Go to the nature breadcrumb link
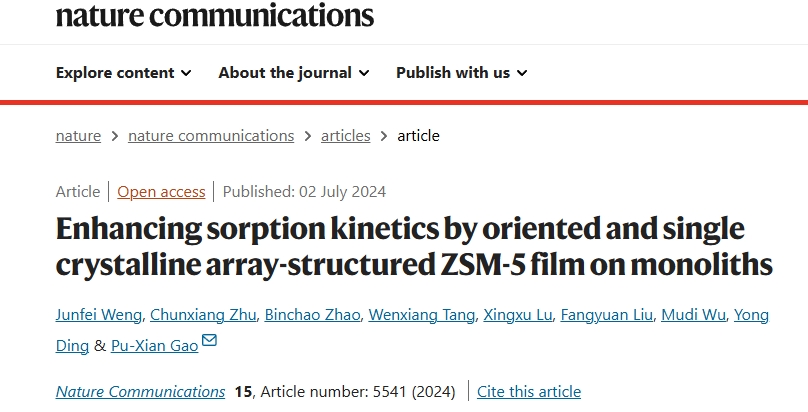The width and height of the screenshot is (808, 412). pyautogui.click(x=78, y=135)
